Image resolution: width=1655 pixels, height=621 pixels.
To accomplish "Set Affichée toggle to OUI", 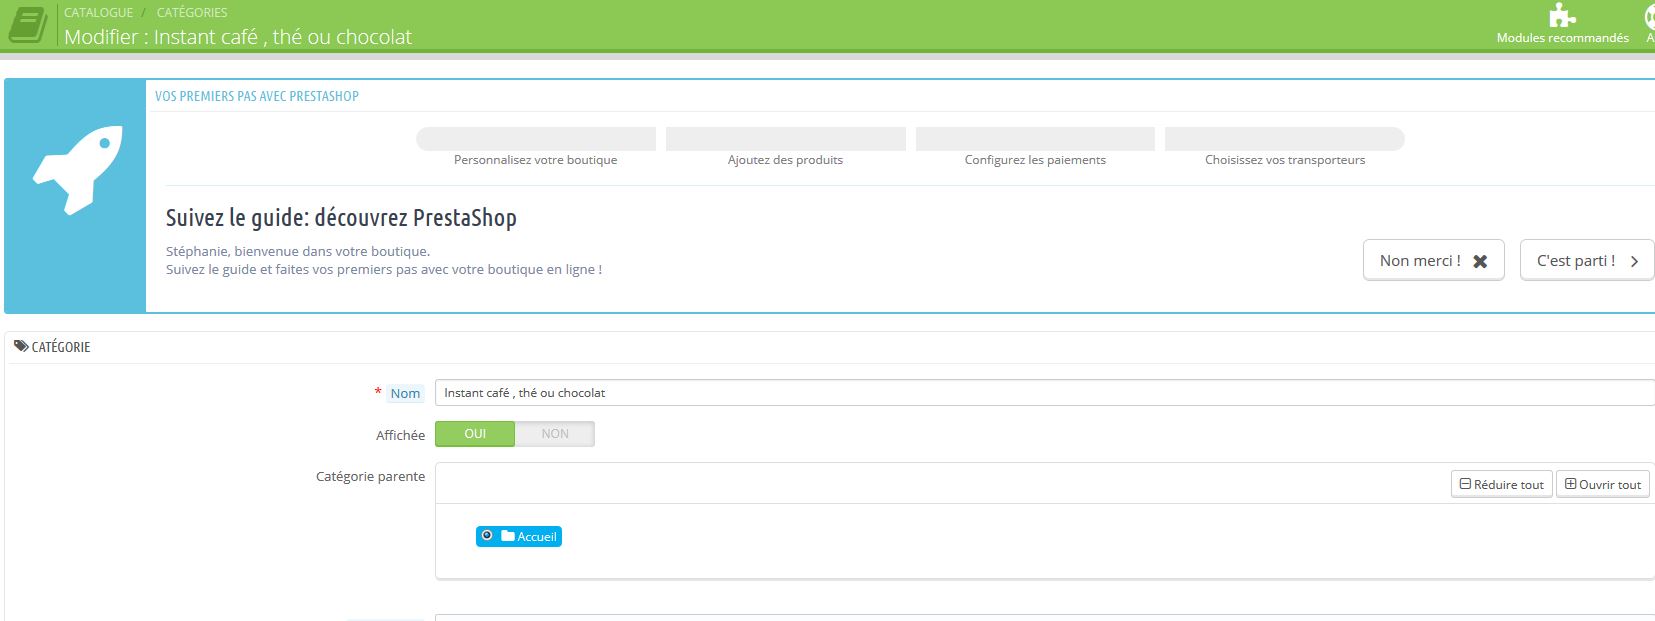I will (x=475, y=434).
